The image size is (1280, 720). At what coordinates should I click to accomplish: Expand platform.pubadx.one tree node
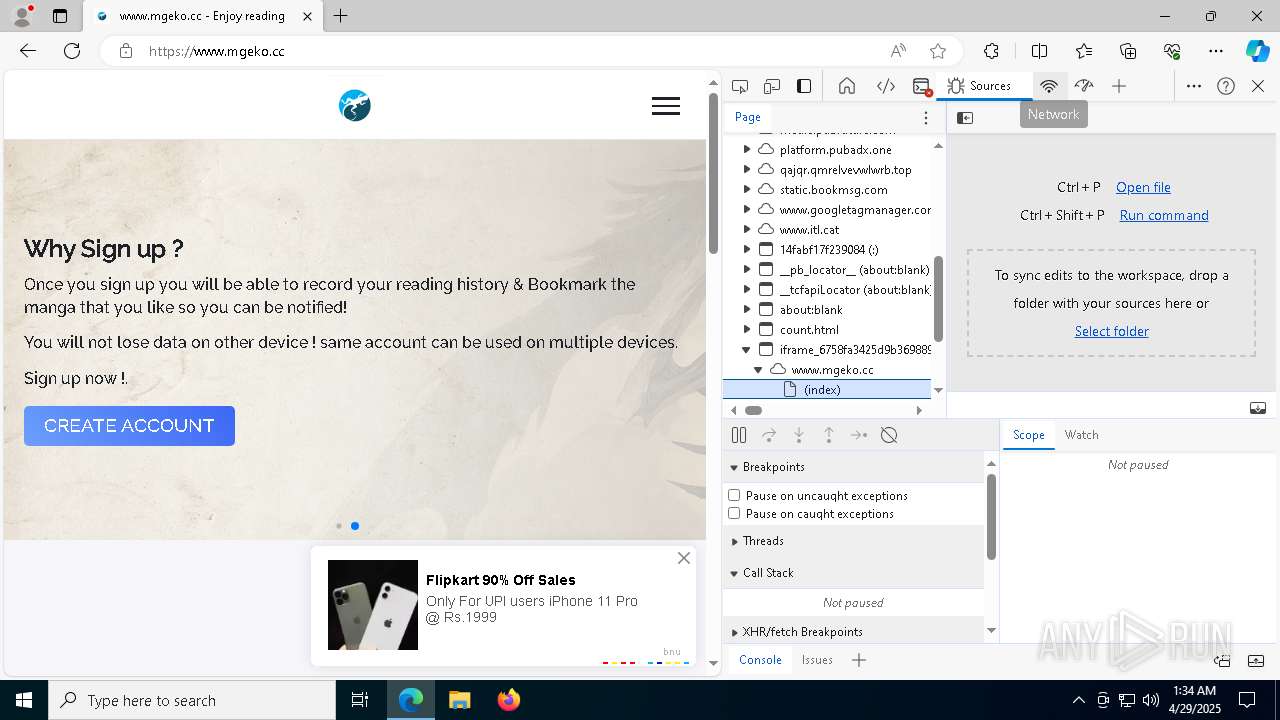coord(747,149)
